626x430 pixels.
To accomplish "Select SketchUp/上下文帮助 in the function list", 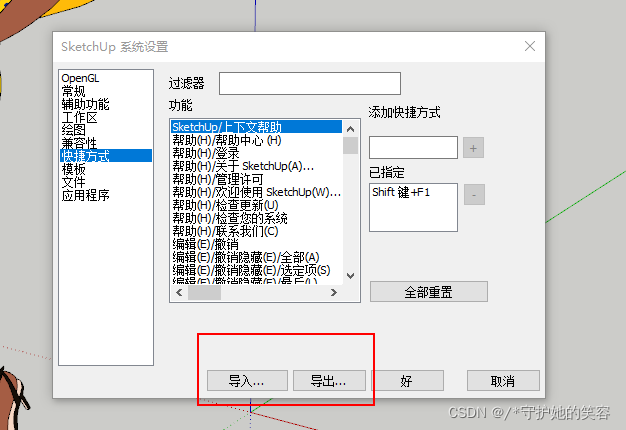I will 256,127.
